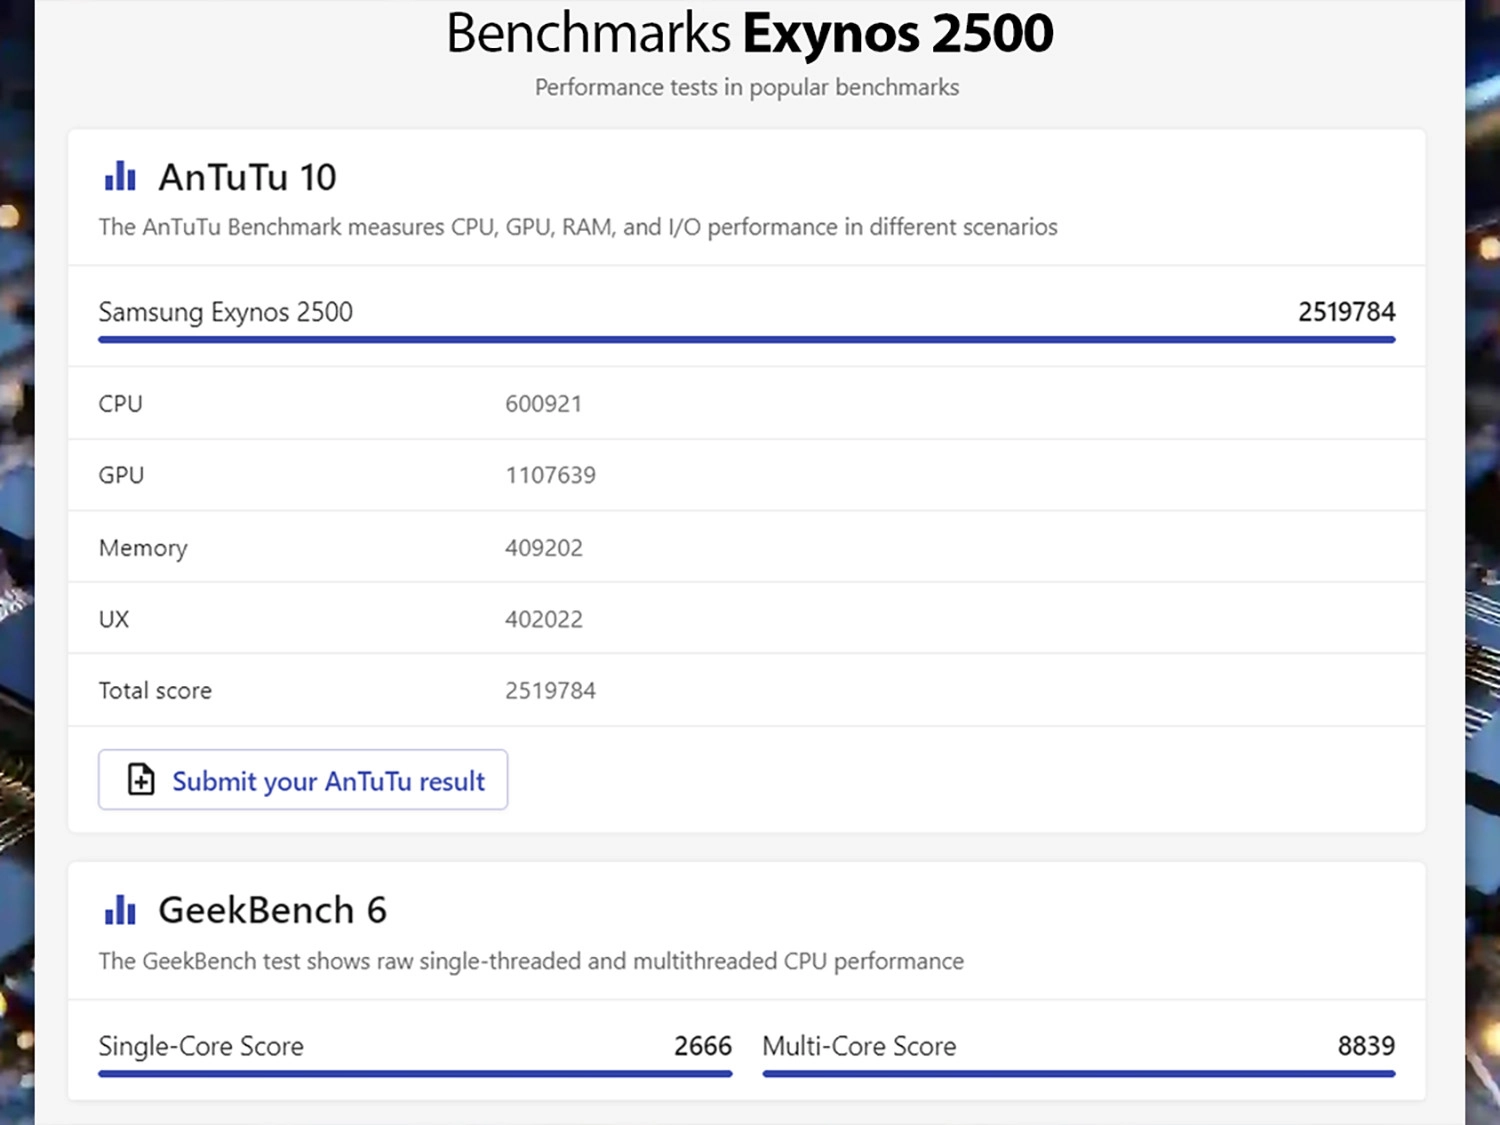
Task: Select single-core value 2666
Action: [x=703, y=1046]
